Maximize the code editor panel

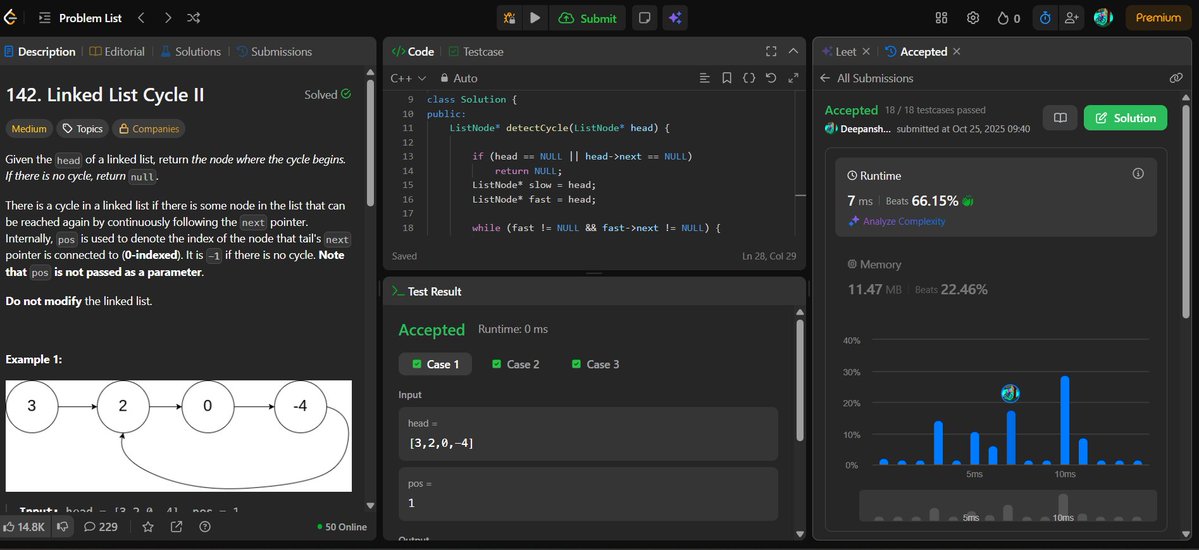pos(771,52)
